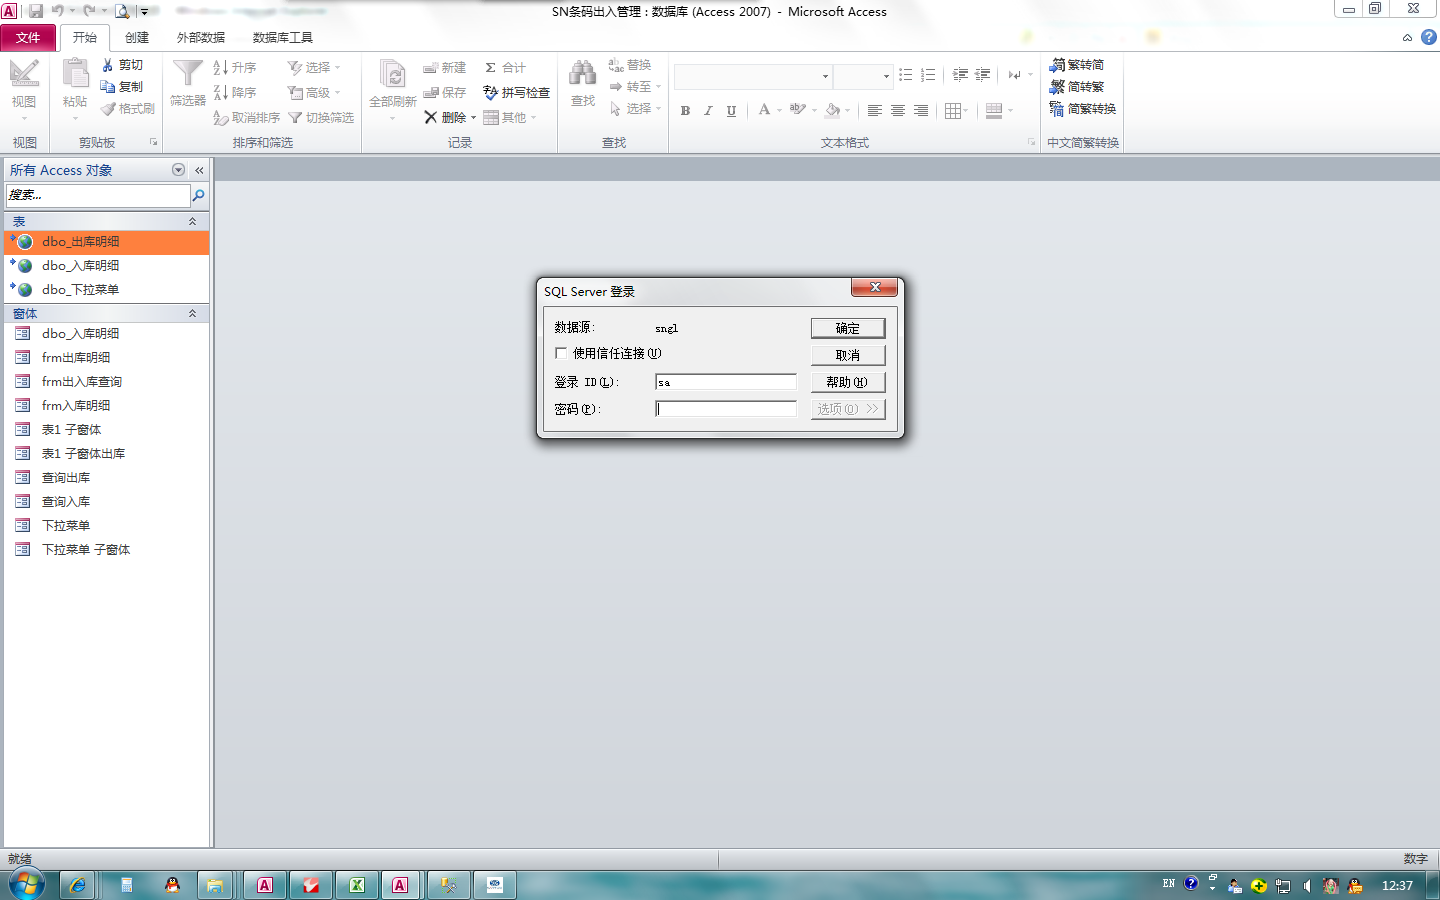Open Internet Explorer from taskbar
This screenshot has width=1440, height=900.
(77, 885)
